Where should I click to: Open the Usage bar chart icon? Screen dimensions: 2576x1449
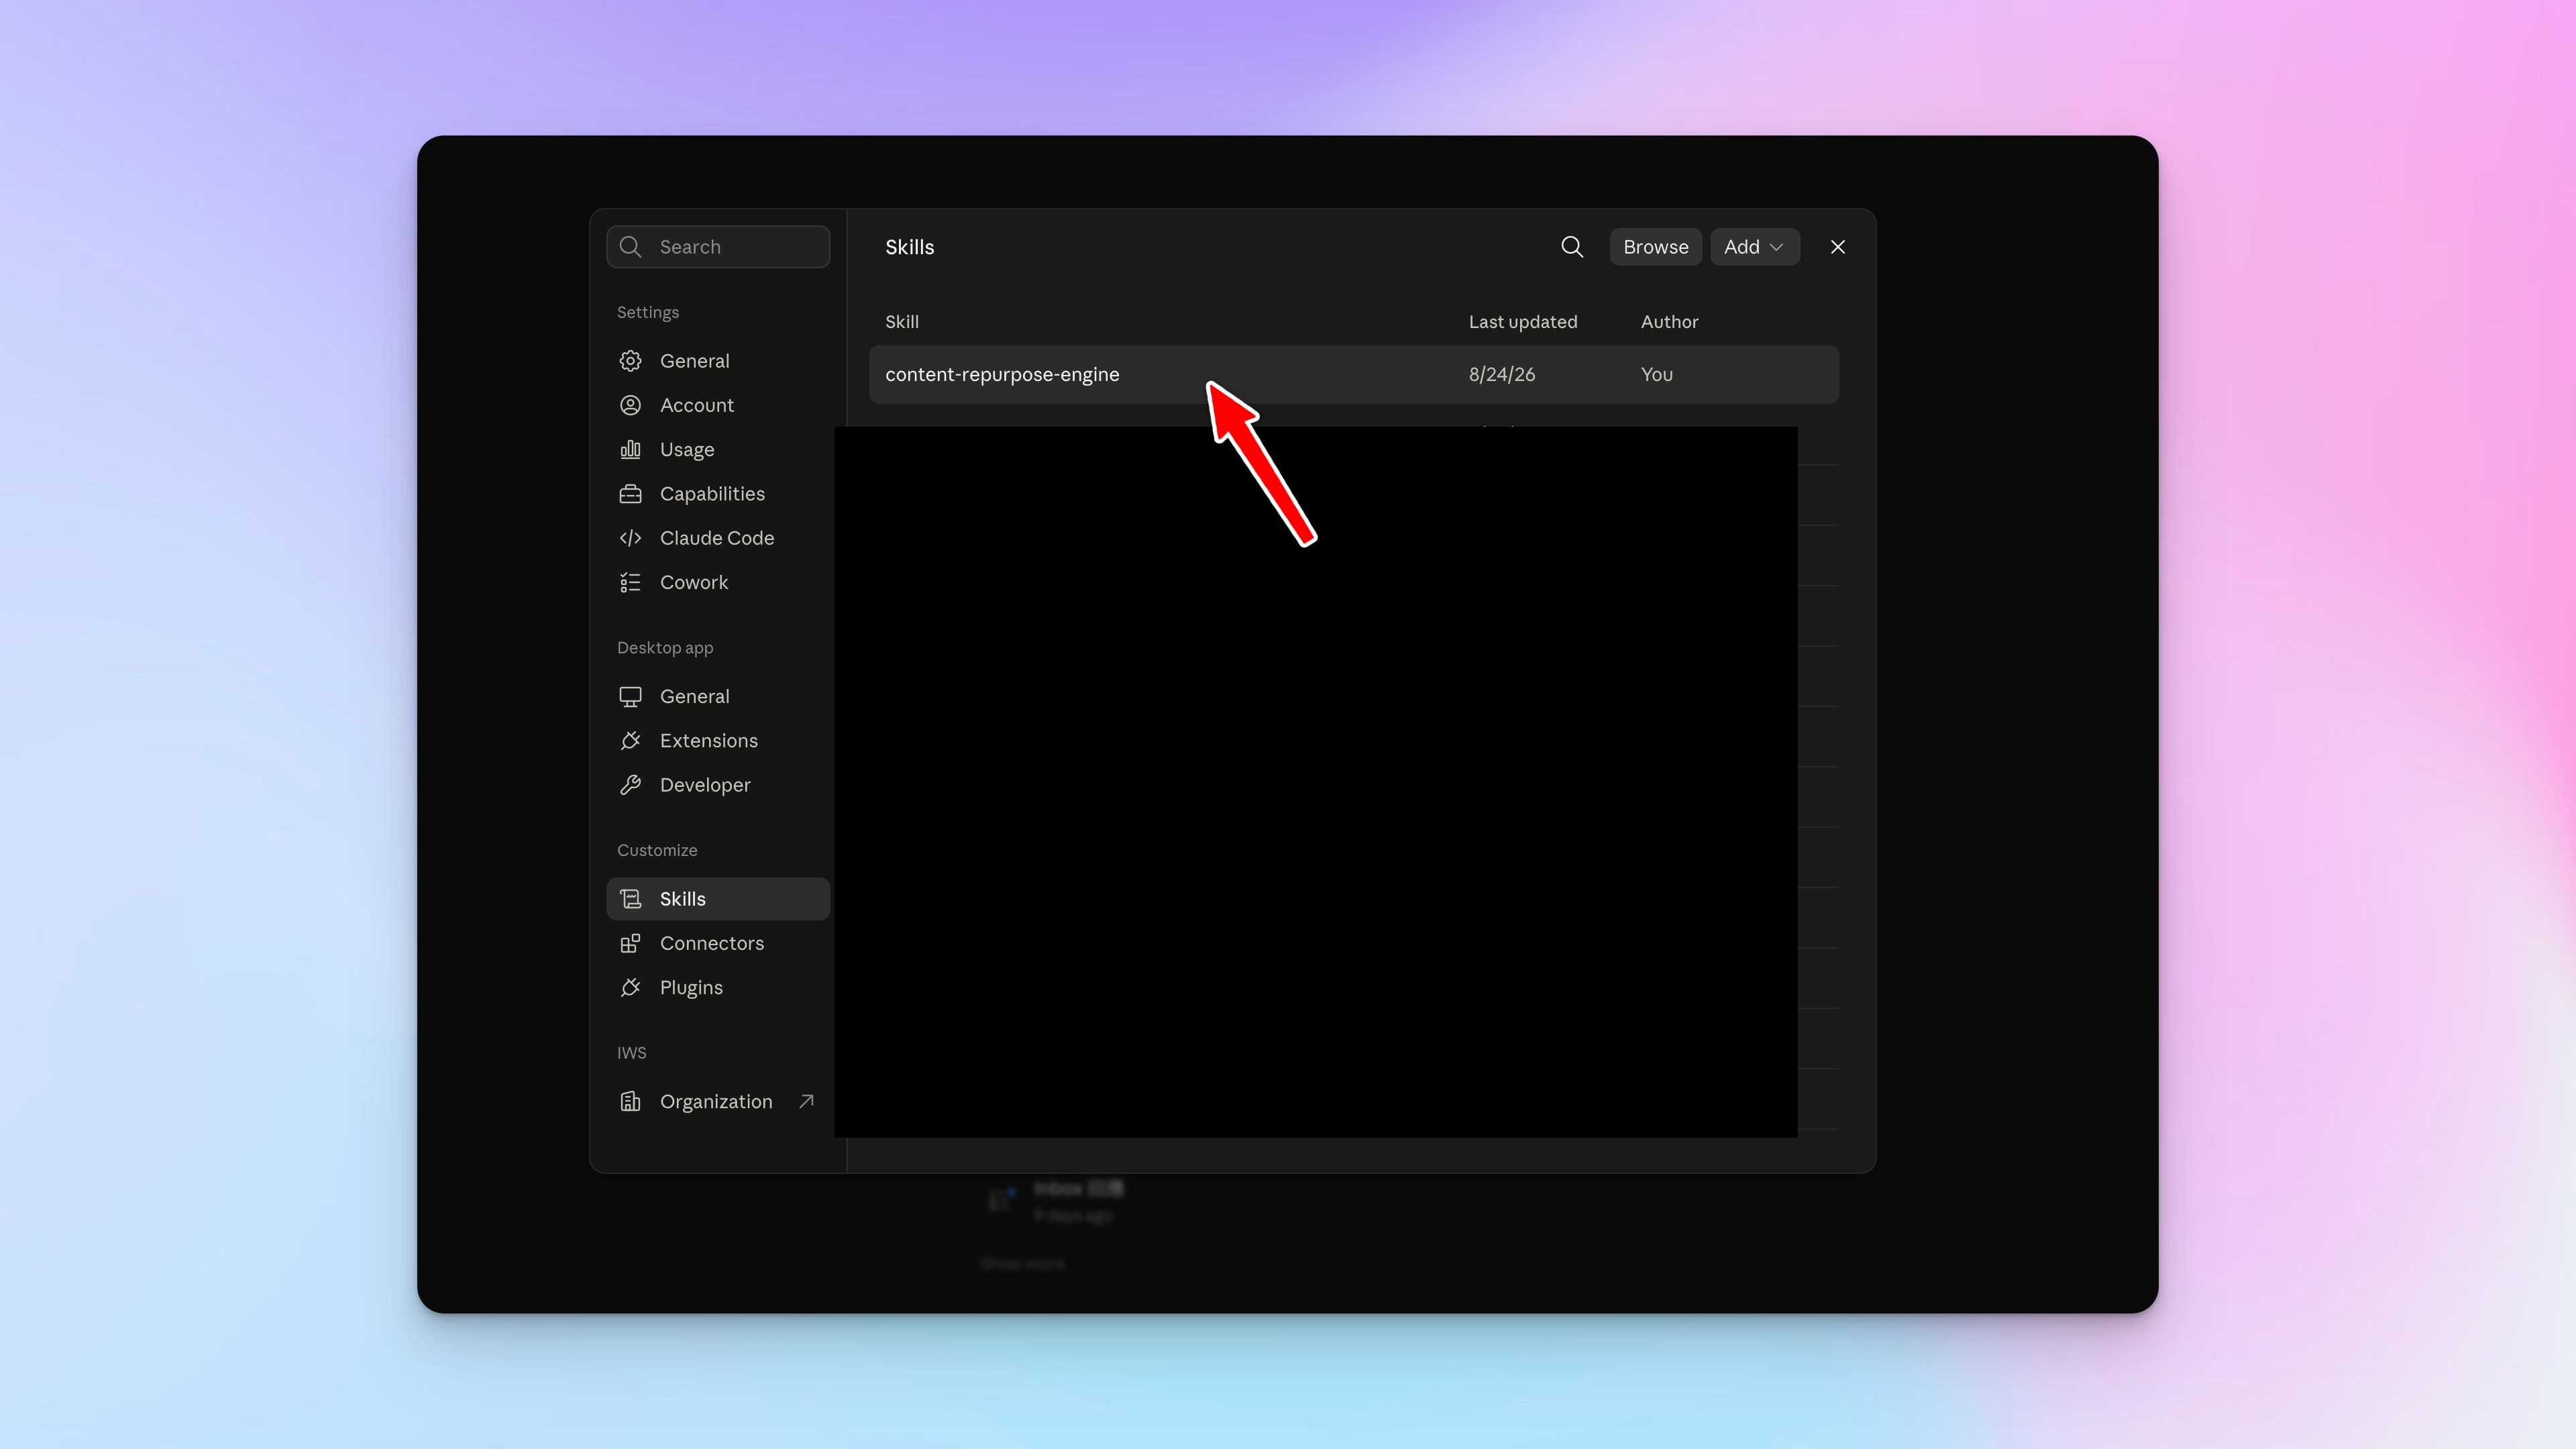coord(630,450)
